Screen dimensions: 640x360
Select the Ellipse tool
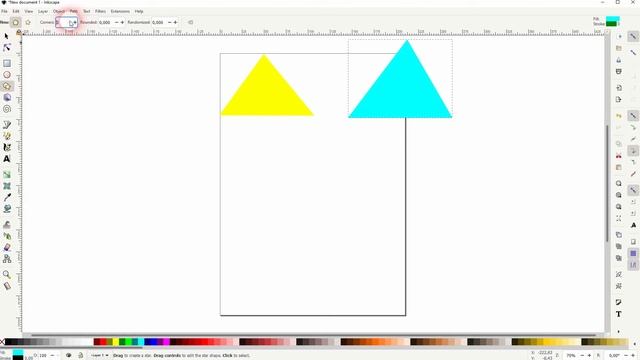[x=7, y=75]
